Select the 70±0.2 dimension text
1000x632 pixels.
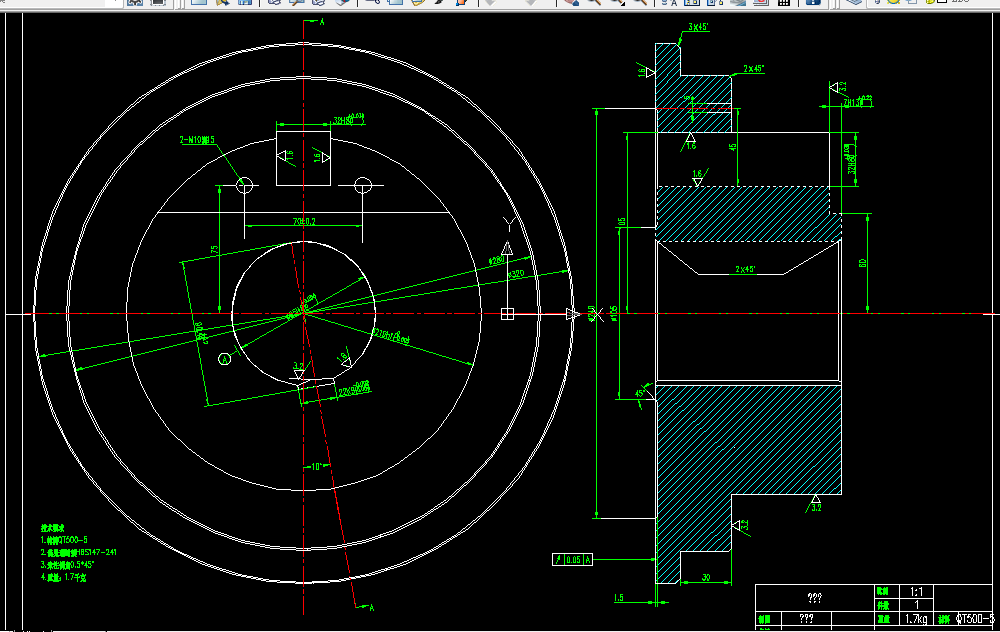[304, 221]
